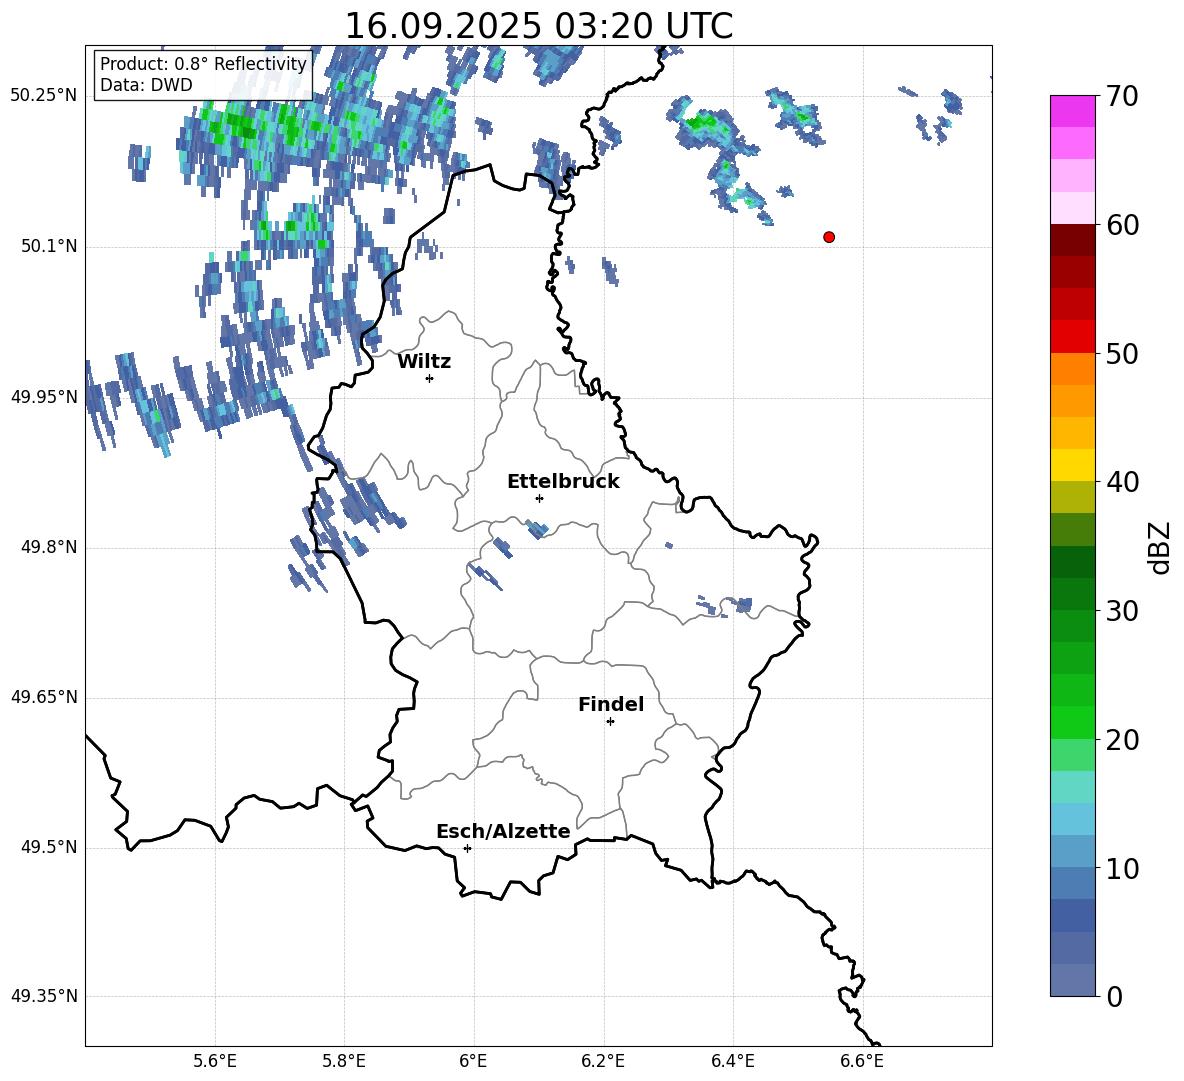Click the 49.5°N latitude label

click(x=49, y=847)
